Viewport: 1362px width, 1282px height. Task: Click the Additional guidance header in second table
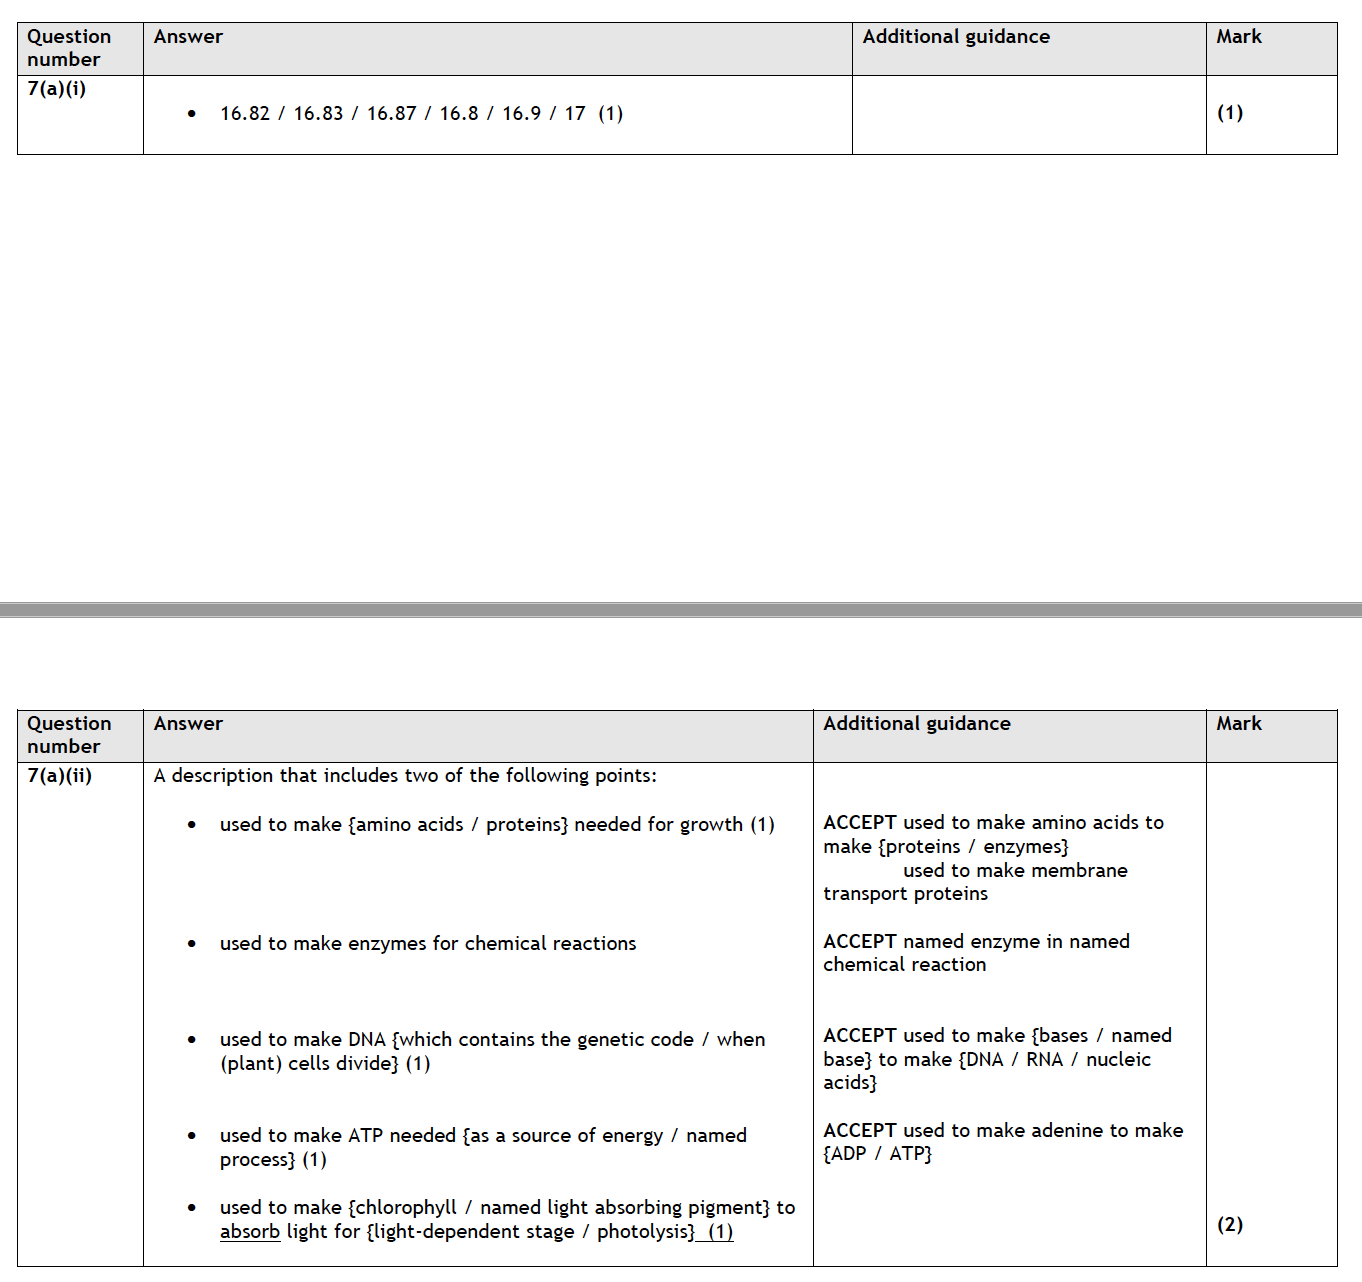tap(916, 724)
